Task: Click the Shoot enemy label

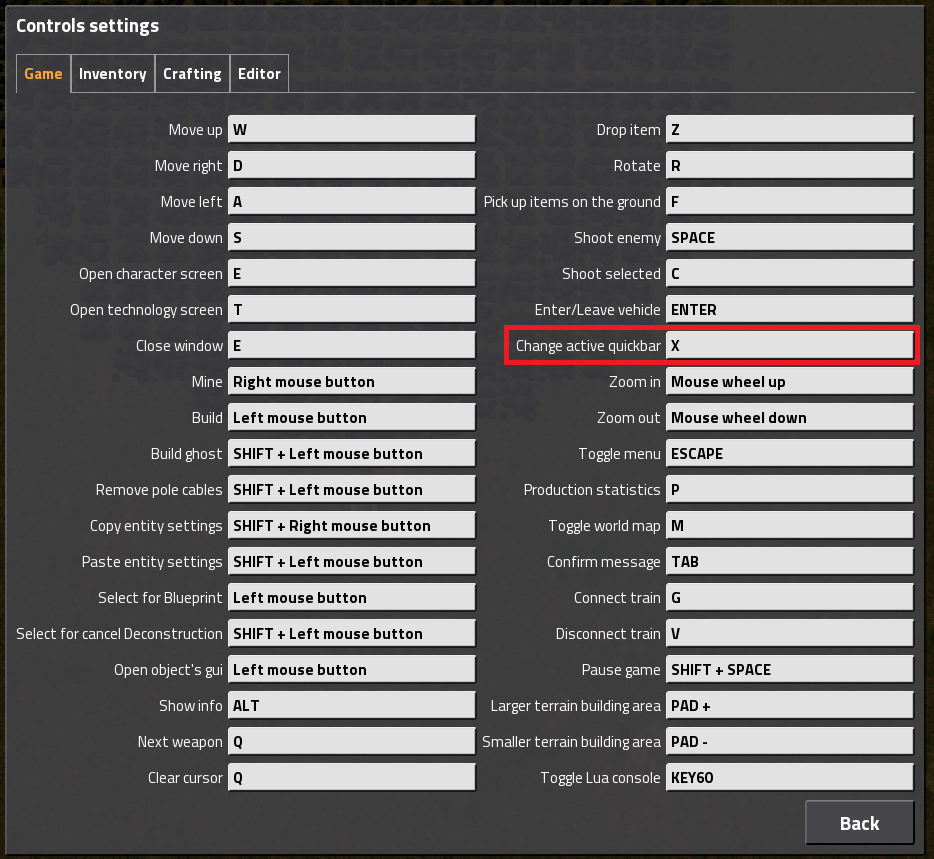Action: click(x=617, y=238)
